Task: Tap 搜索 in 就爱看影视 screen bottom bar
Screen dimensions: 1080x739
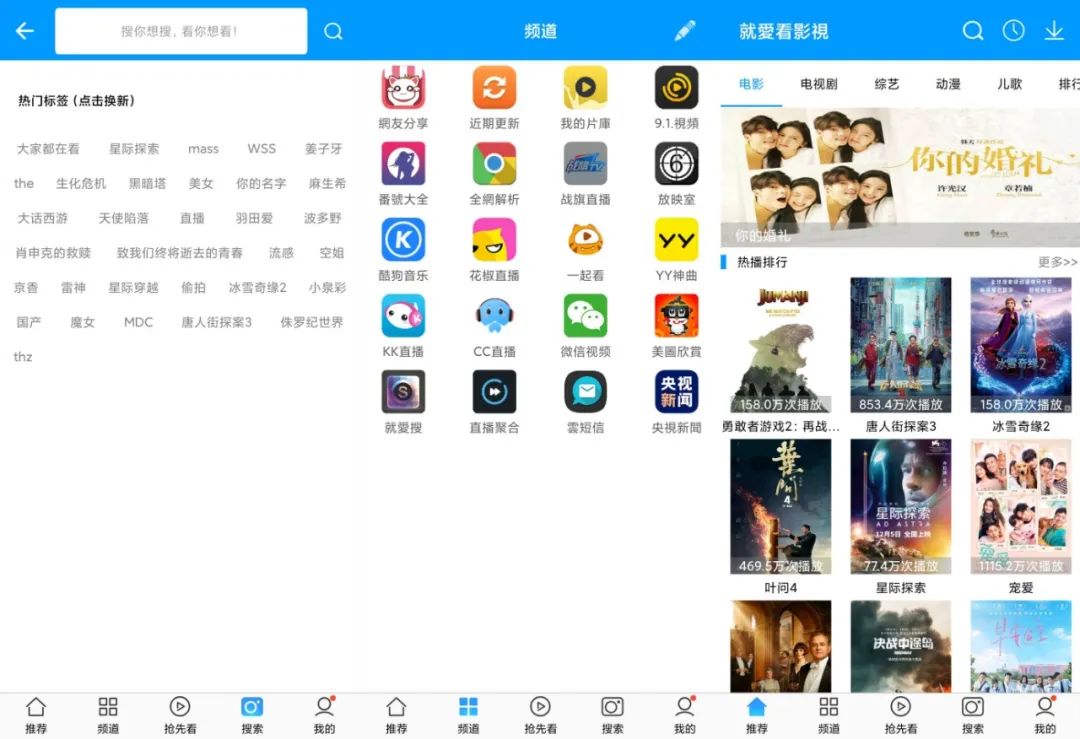Action: click(x=973, y=716)
